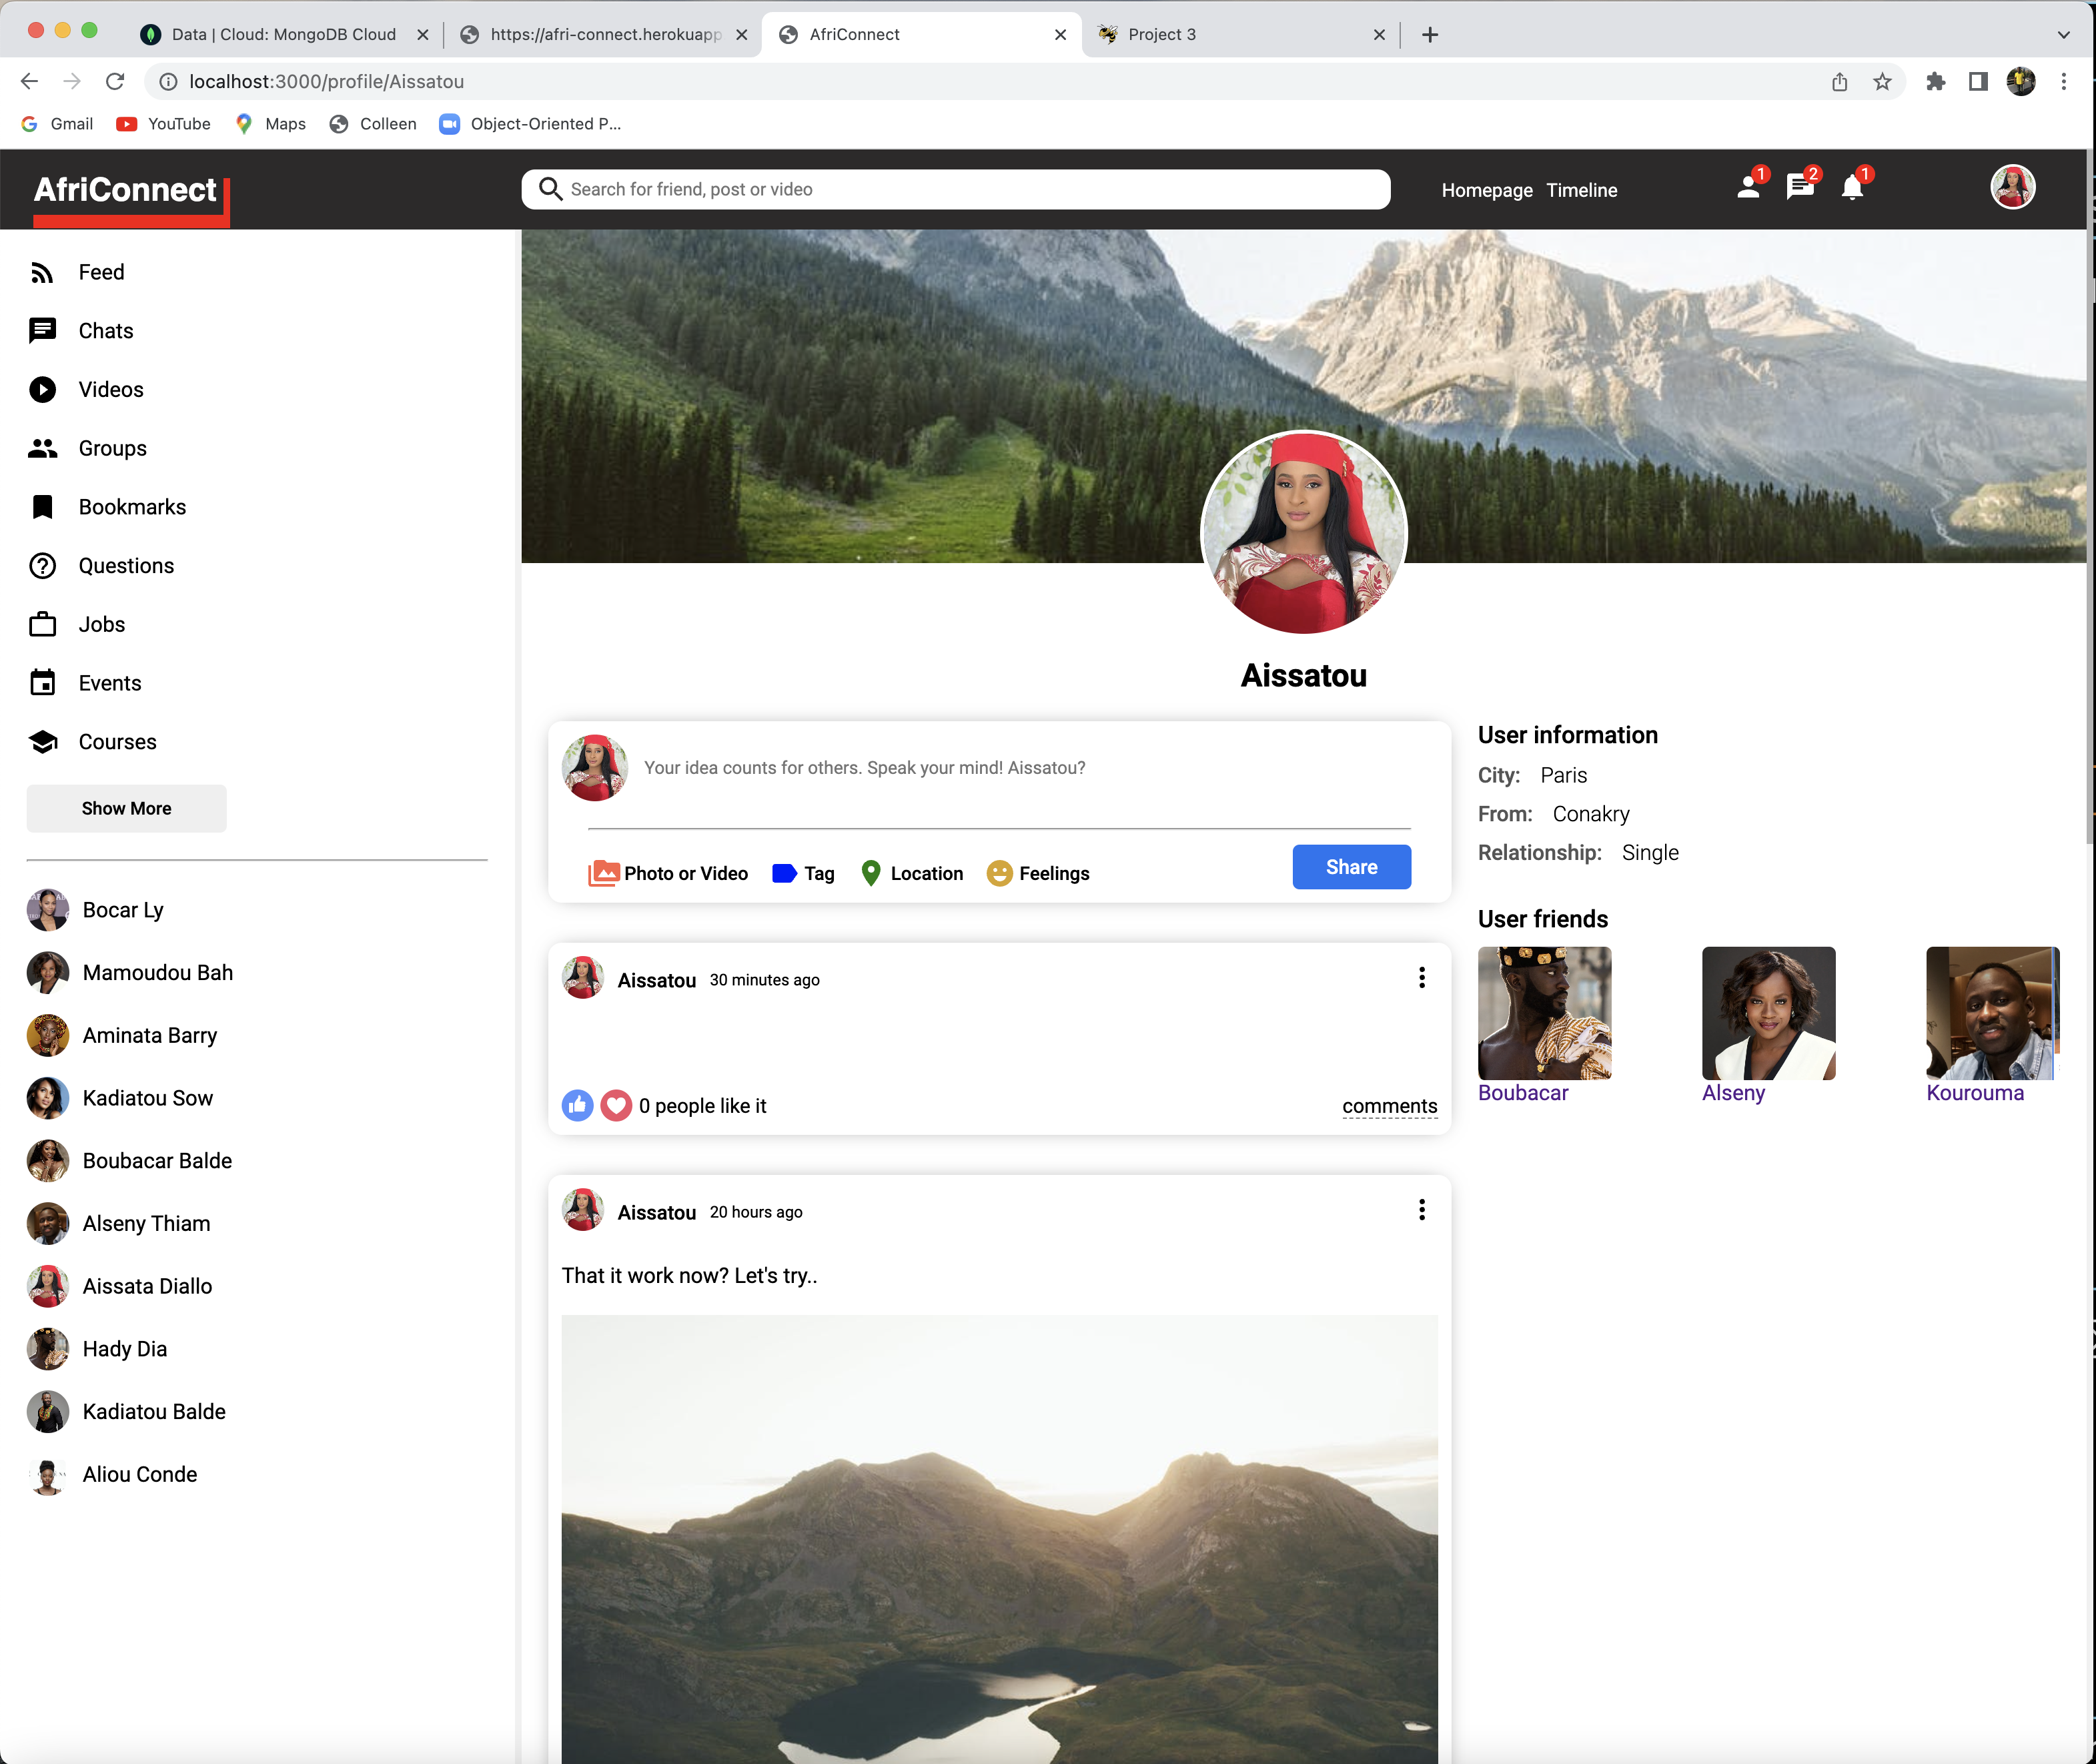Open options menu on 20 hours ago post
Viewport: 2096px width, 1764px height.
click(1421, 1210)
